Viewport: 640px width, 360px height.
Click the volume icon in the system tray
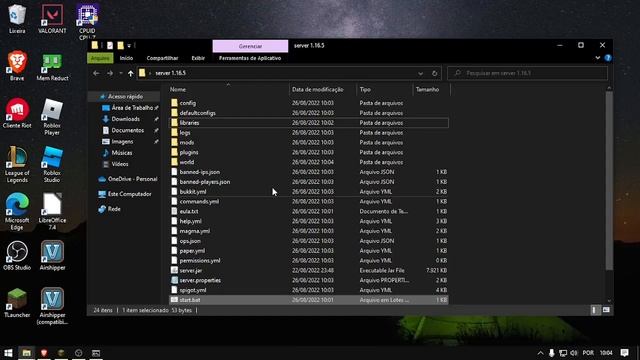point(574,353)
